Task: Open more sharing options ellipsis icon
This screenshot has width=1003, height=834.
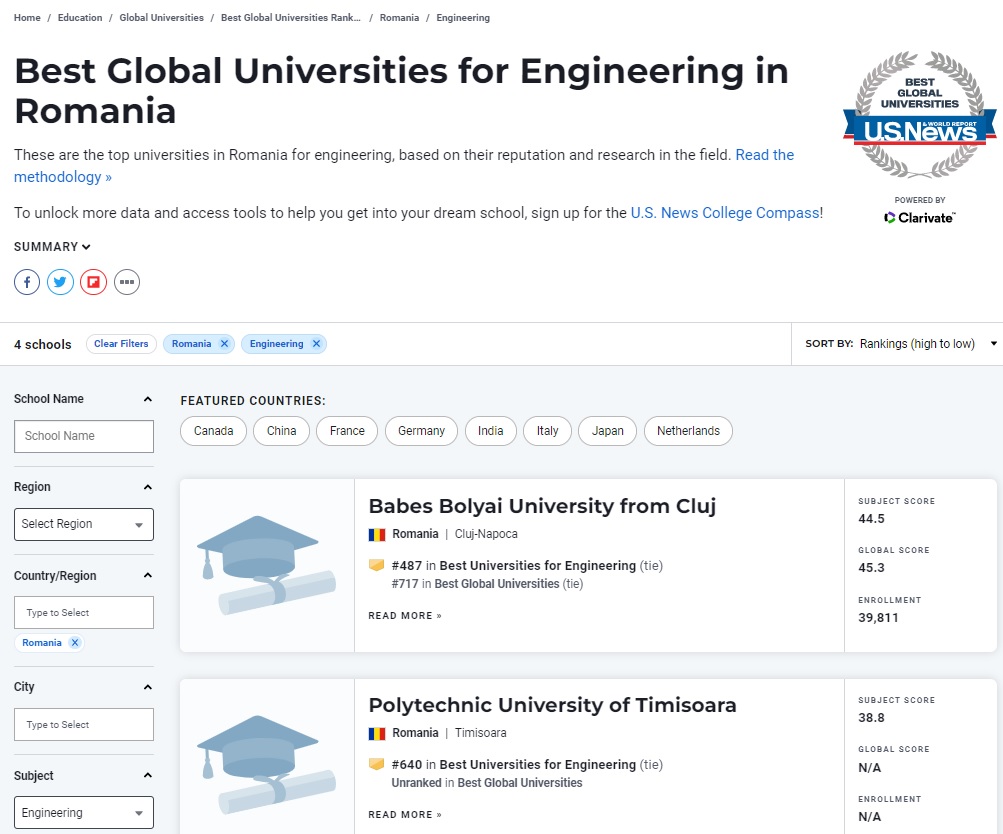Action: click(126, 282)
